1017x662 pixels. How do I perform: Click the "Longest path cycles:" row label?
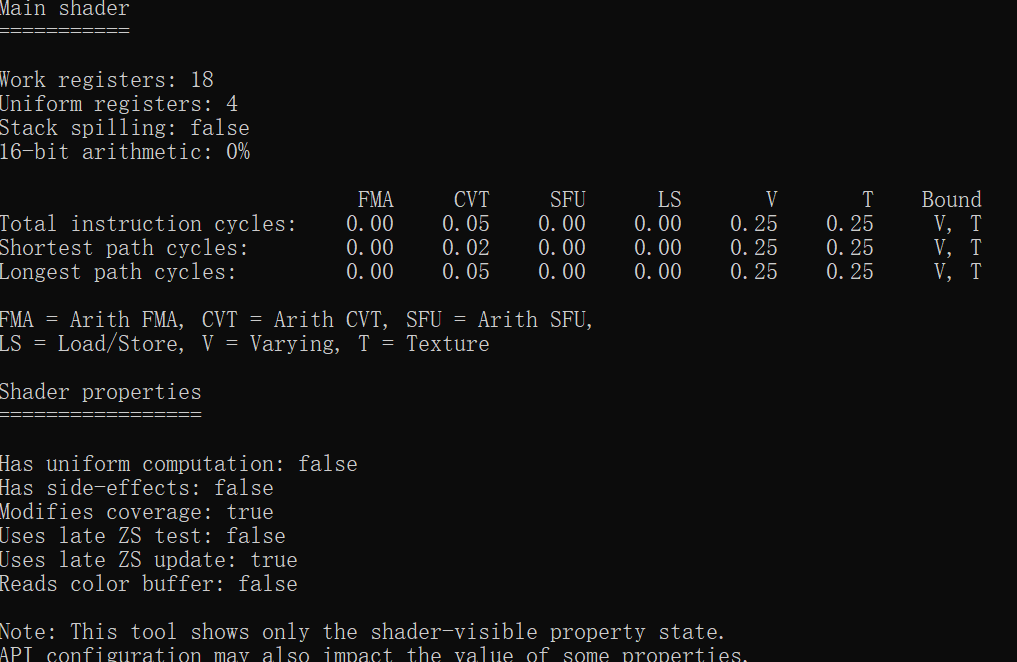click(x=118, y=272)
